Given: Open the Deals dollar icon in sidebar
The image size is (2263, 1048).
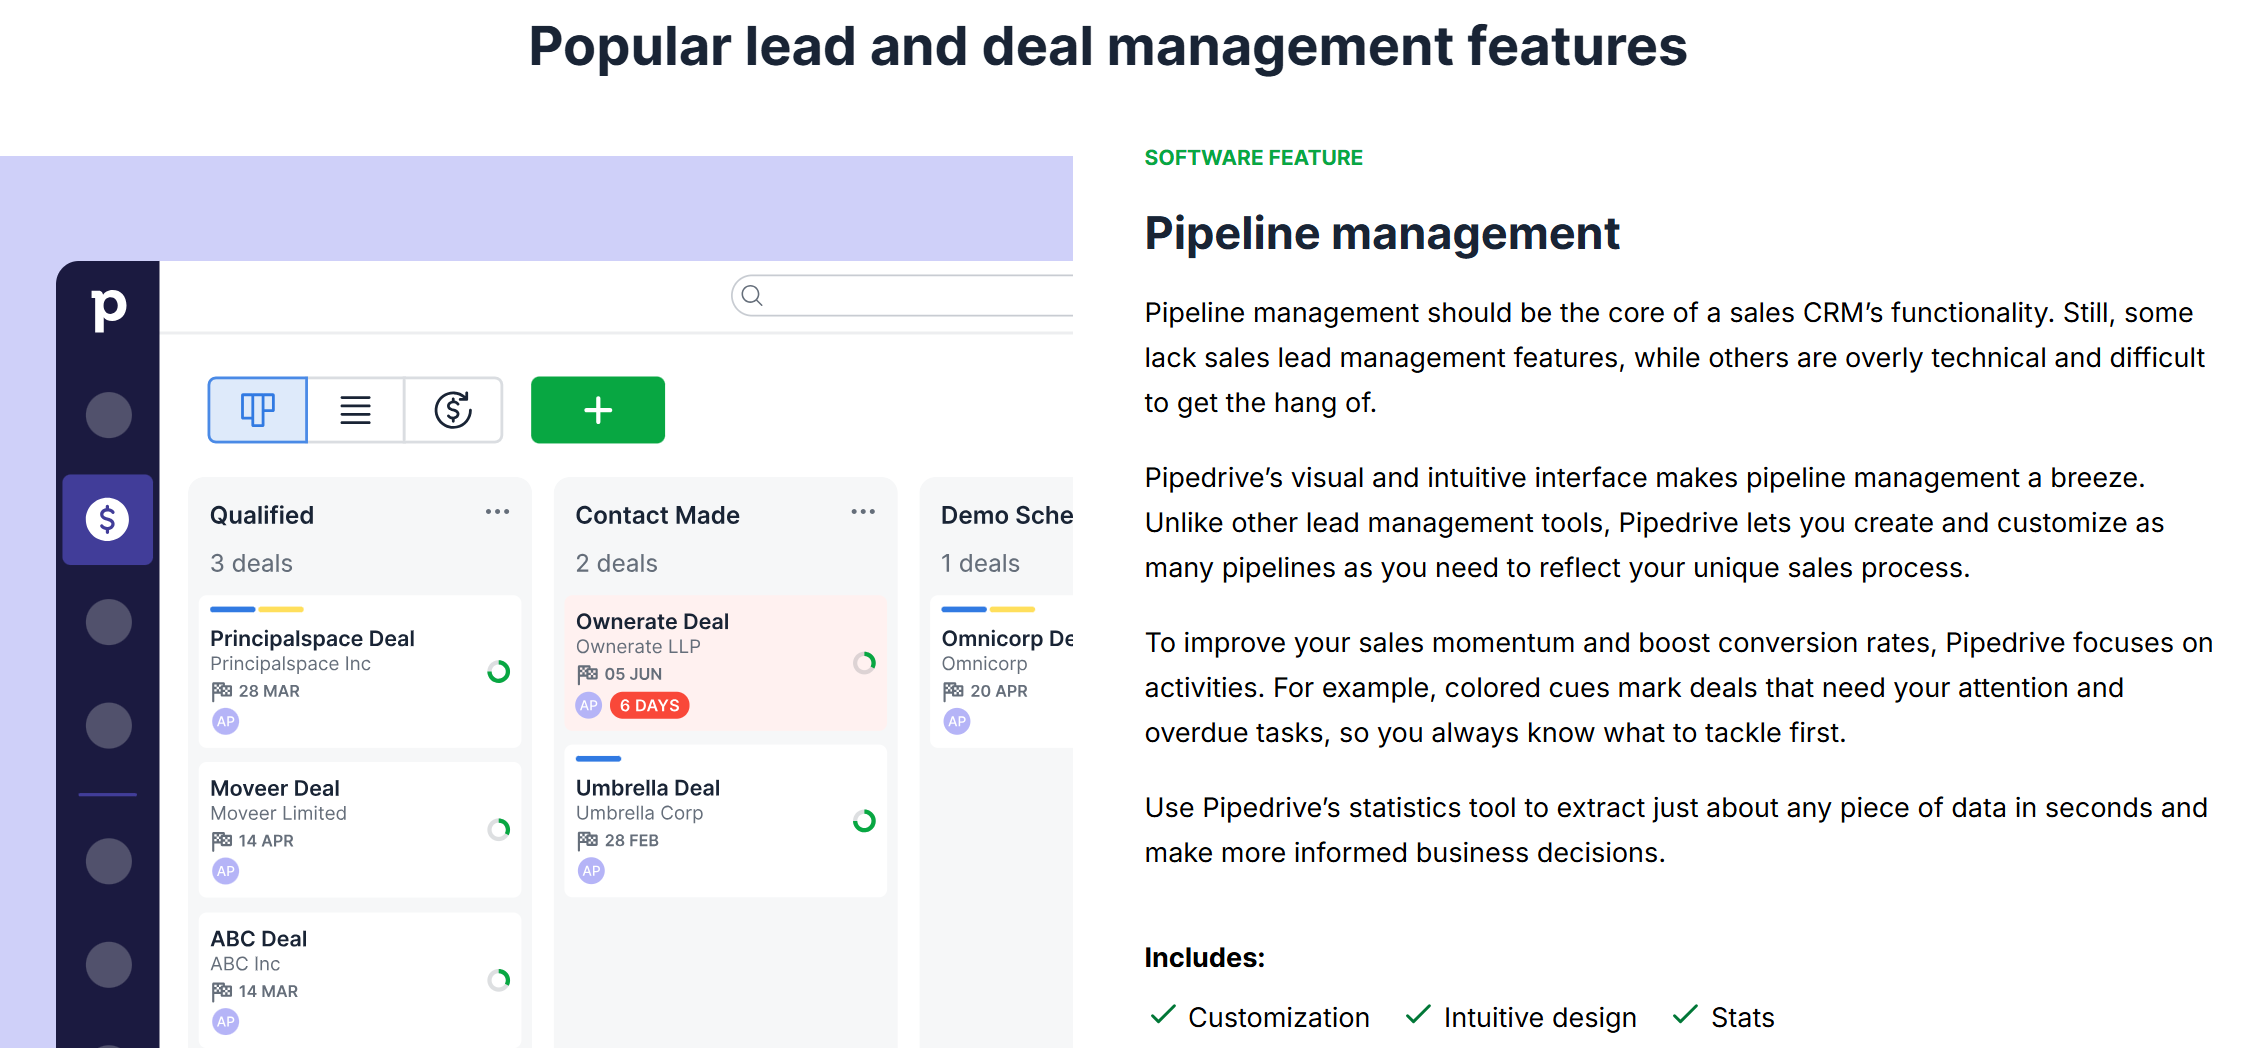Looking at the screenshot, I should (108, 519).
